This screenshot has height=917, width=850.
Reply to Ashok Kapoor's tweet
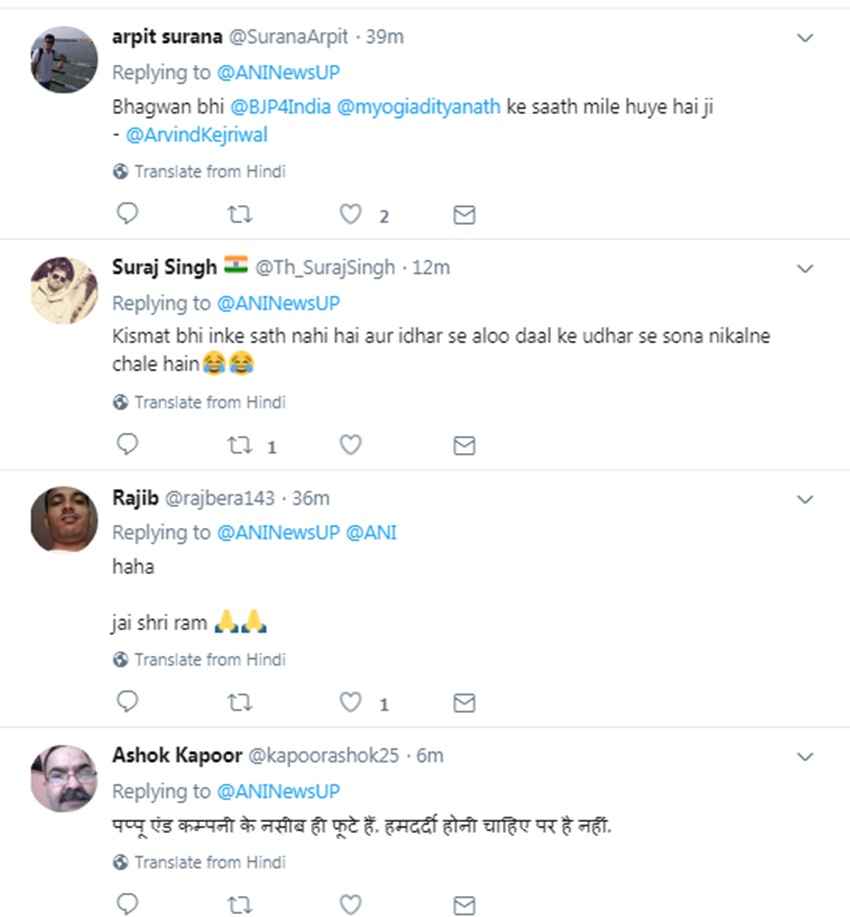[x=127, y=905]
